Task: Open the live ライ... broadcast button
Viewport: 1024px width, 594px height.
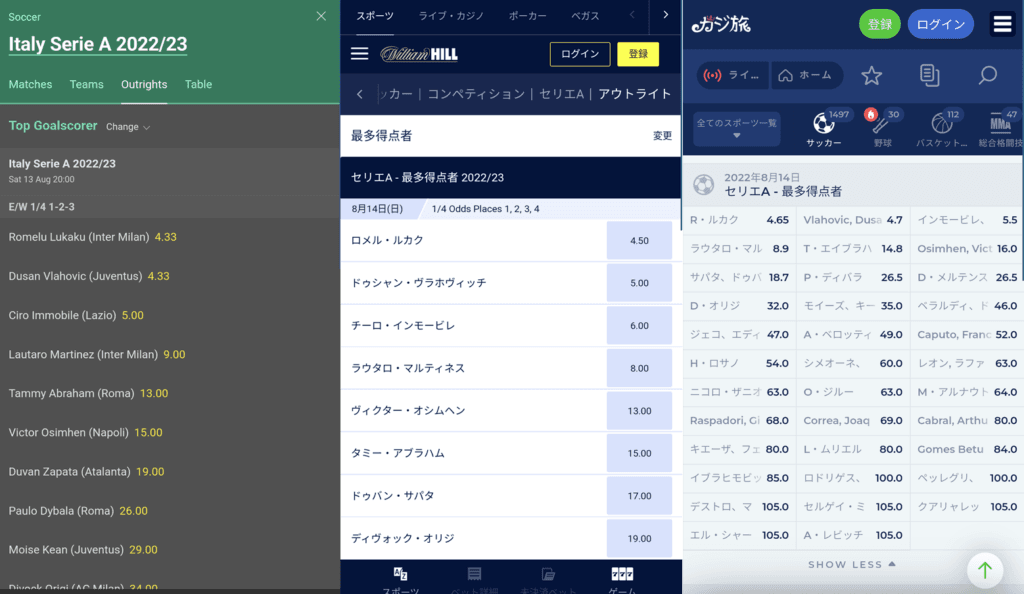Action: [x=733, y=75]
